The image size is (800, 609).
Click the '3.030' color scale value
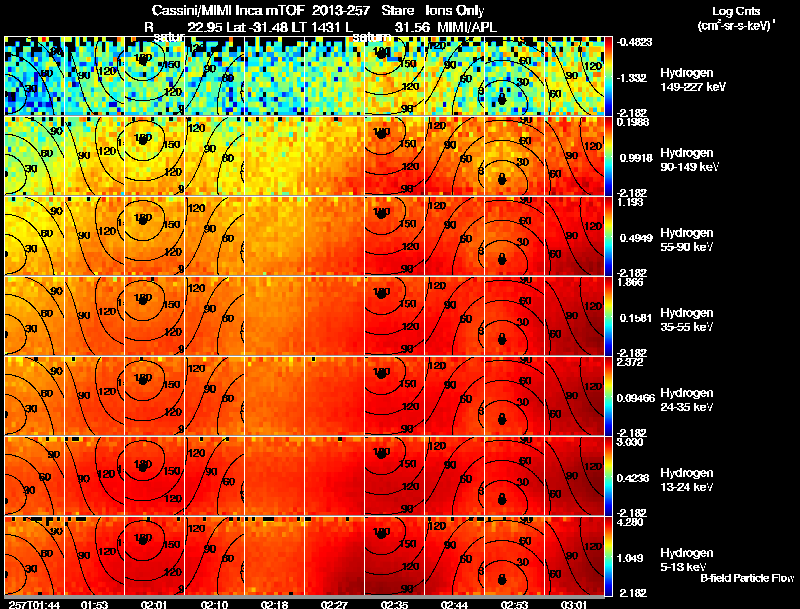(x=629, y=442)
